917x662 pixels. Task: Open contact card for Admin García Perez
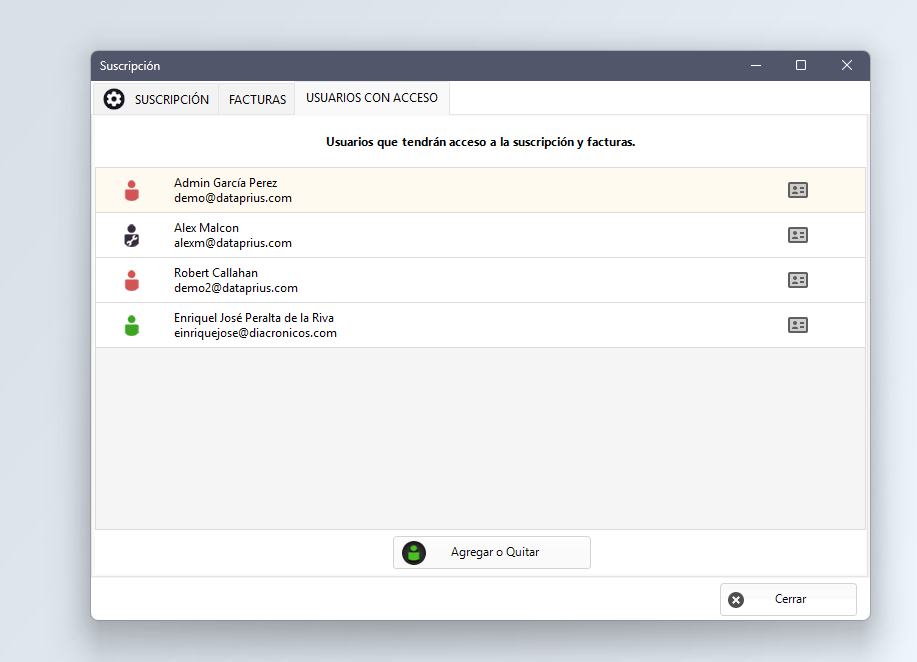(798, 190)
